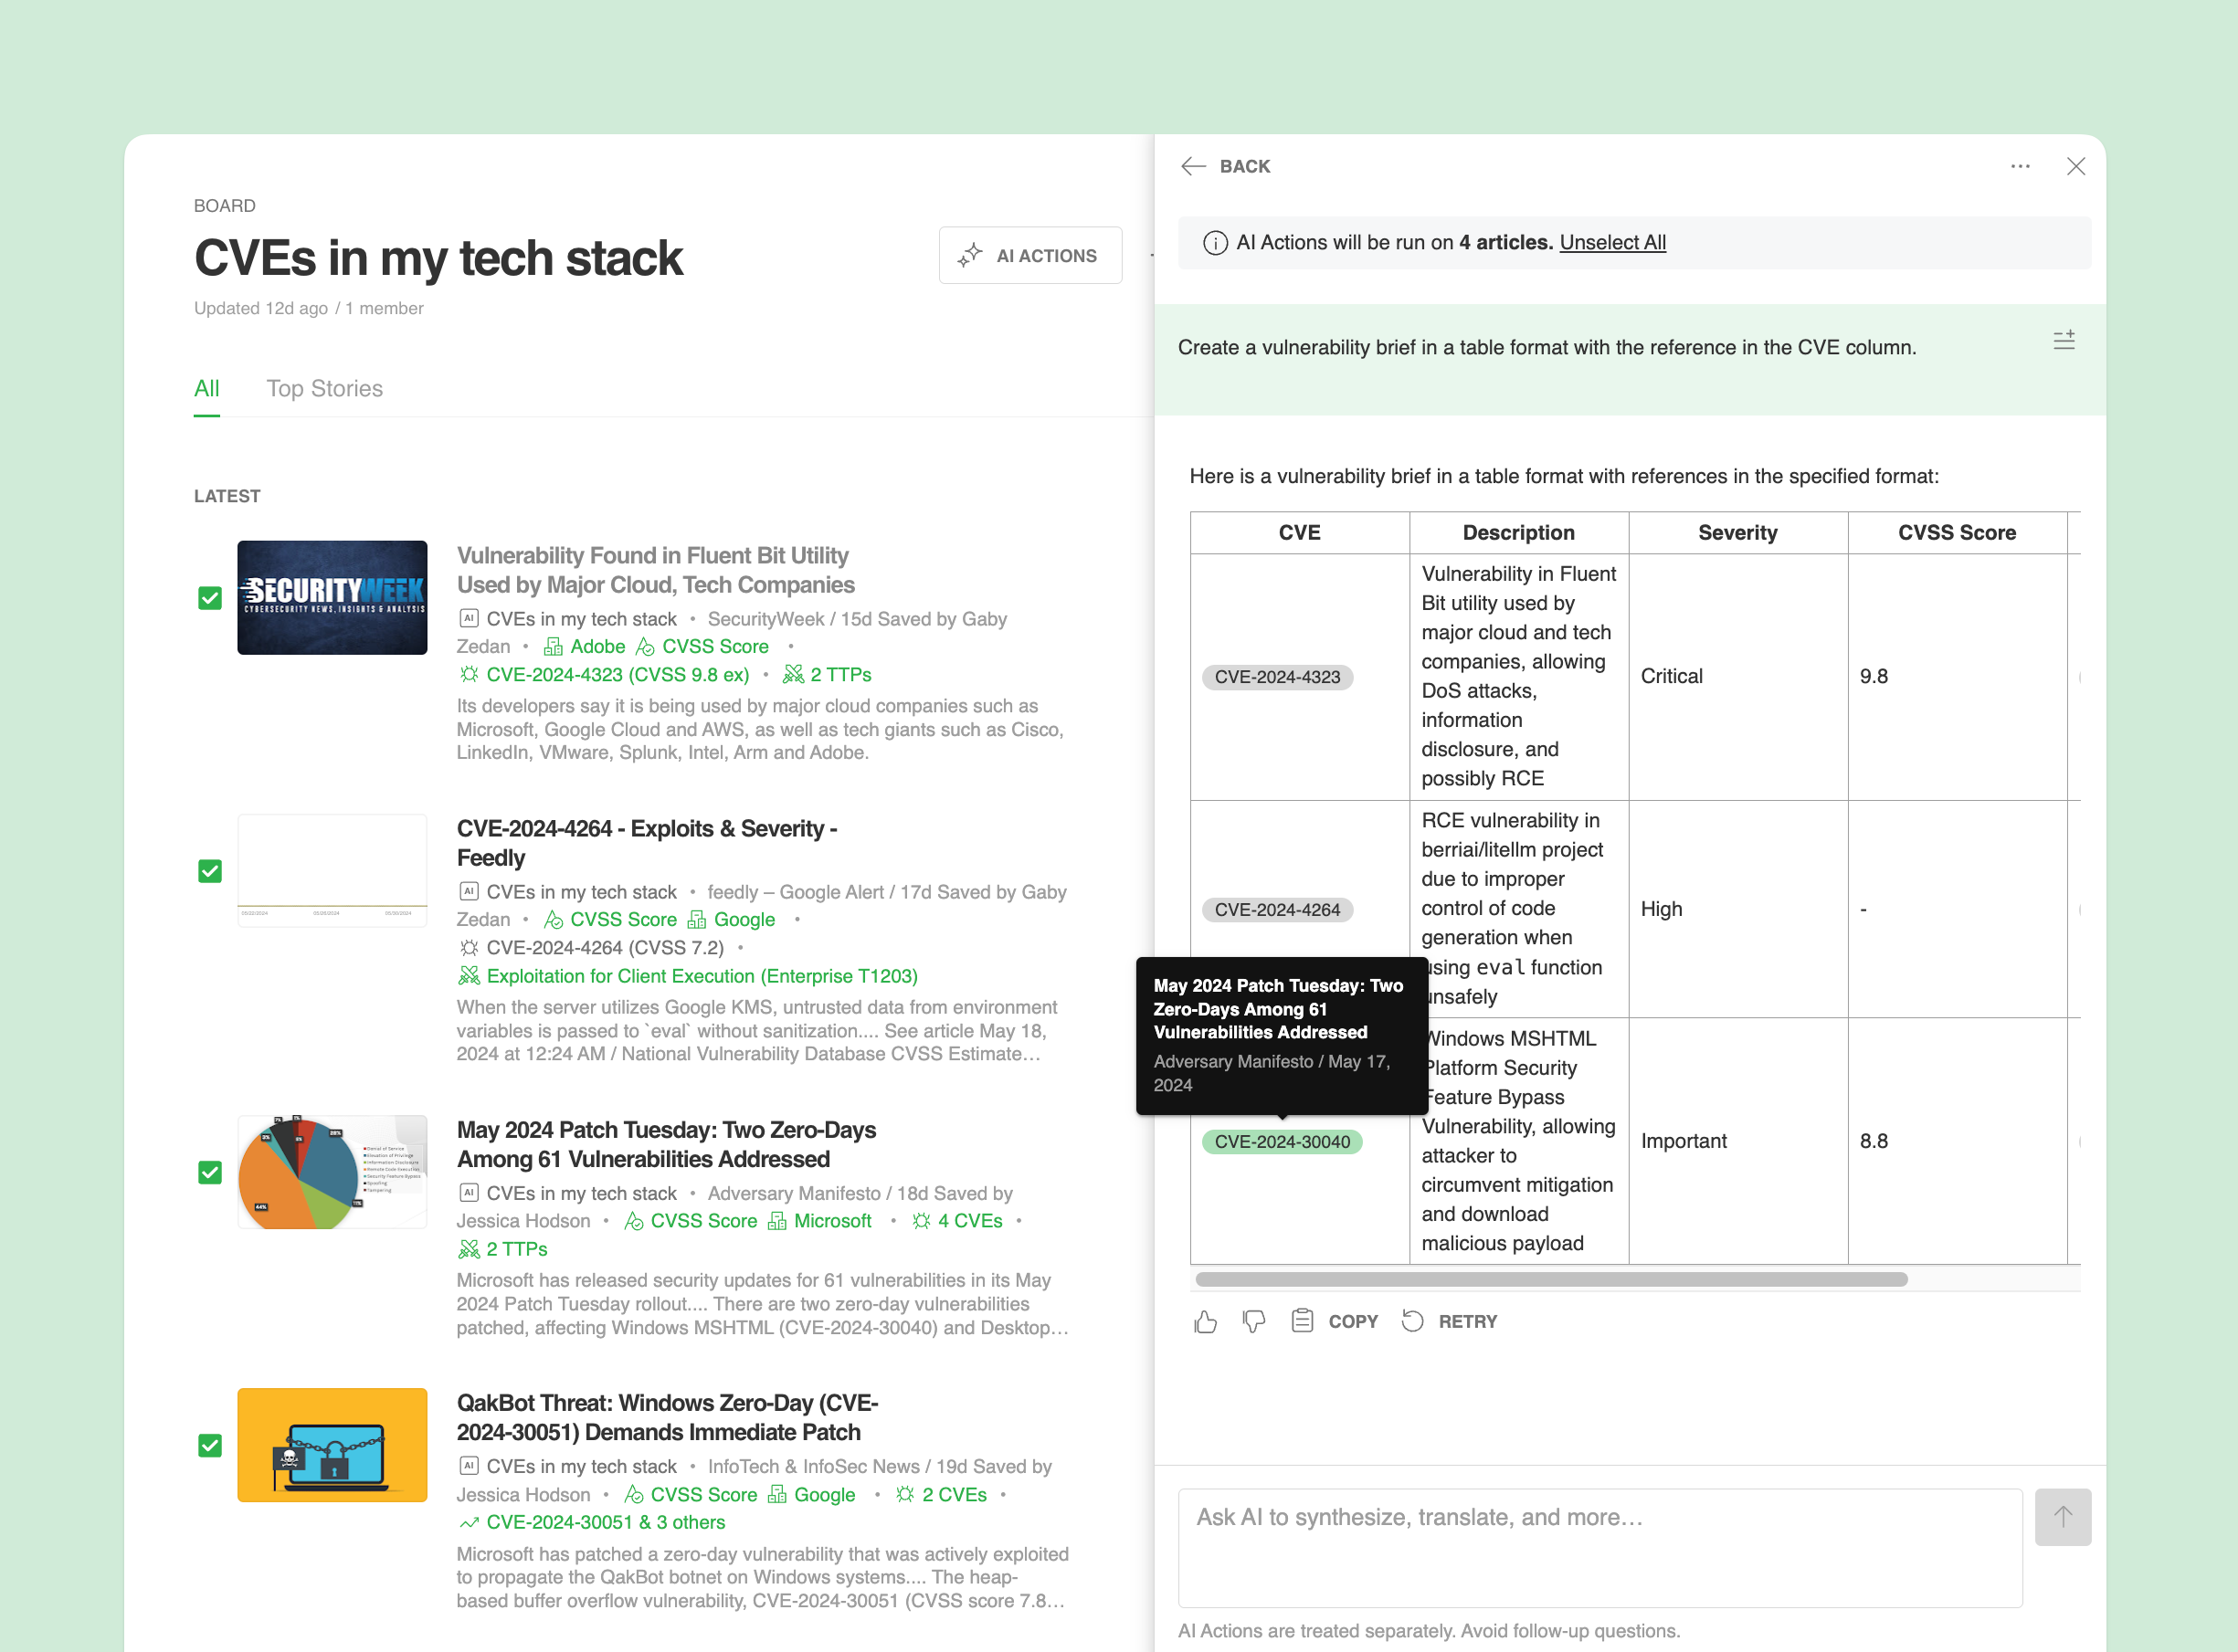Click the table horizontal scrollbar

[x=1552, y=1280]
